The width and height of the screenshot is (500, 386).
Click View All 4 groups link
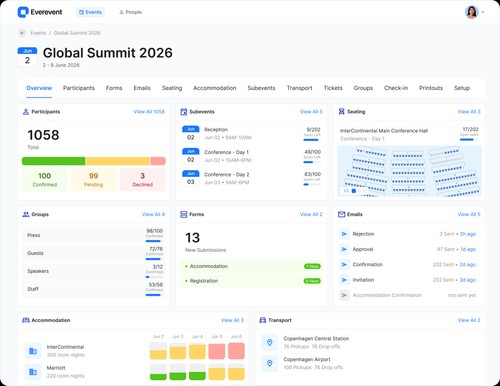coord(153,214)
